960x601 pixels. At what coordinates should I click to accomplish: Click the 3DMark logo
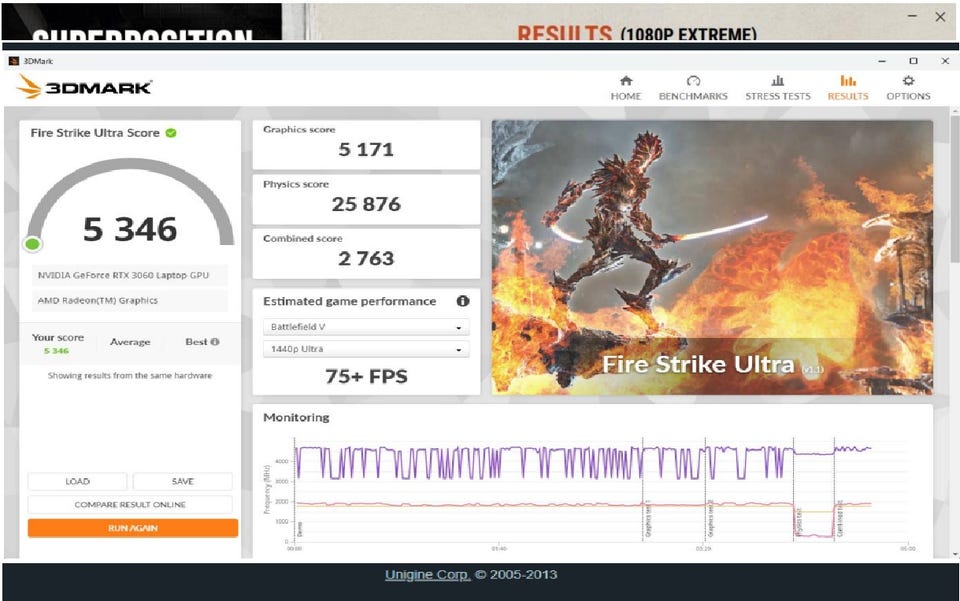click(x=84, y=87)
